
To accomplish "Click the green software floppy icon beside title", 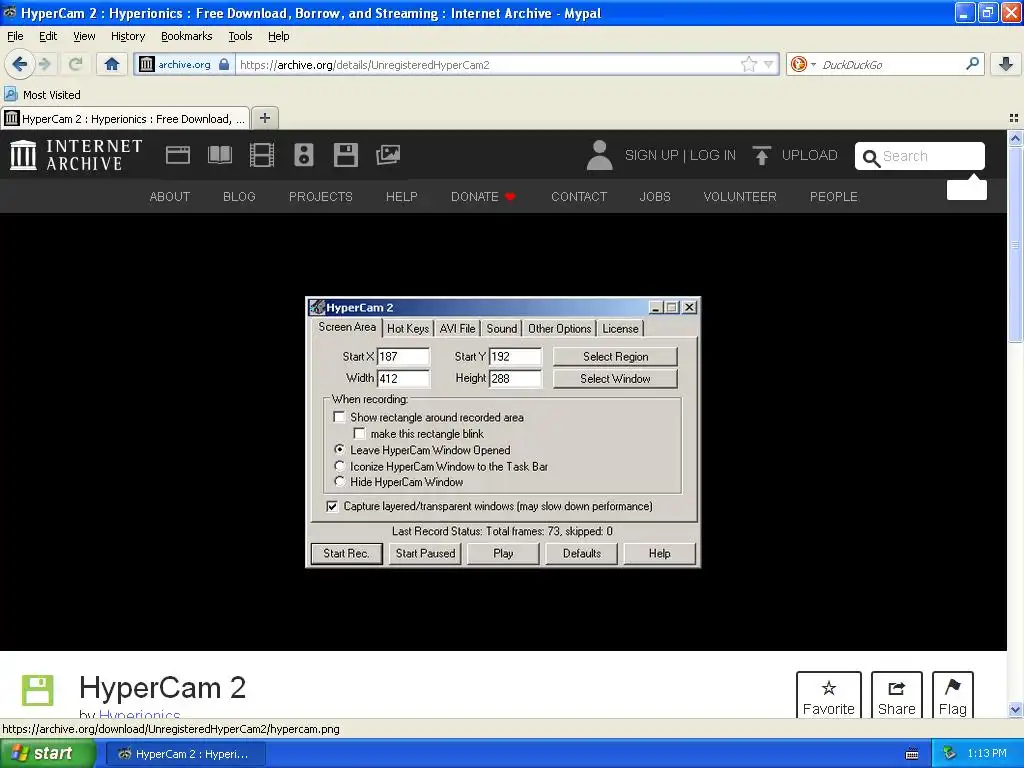I will [x=37, y=690].
